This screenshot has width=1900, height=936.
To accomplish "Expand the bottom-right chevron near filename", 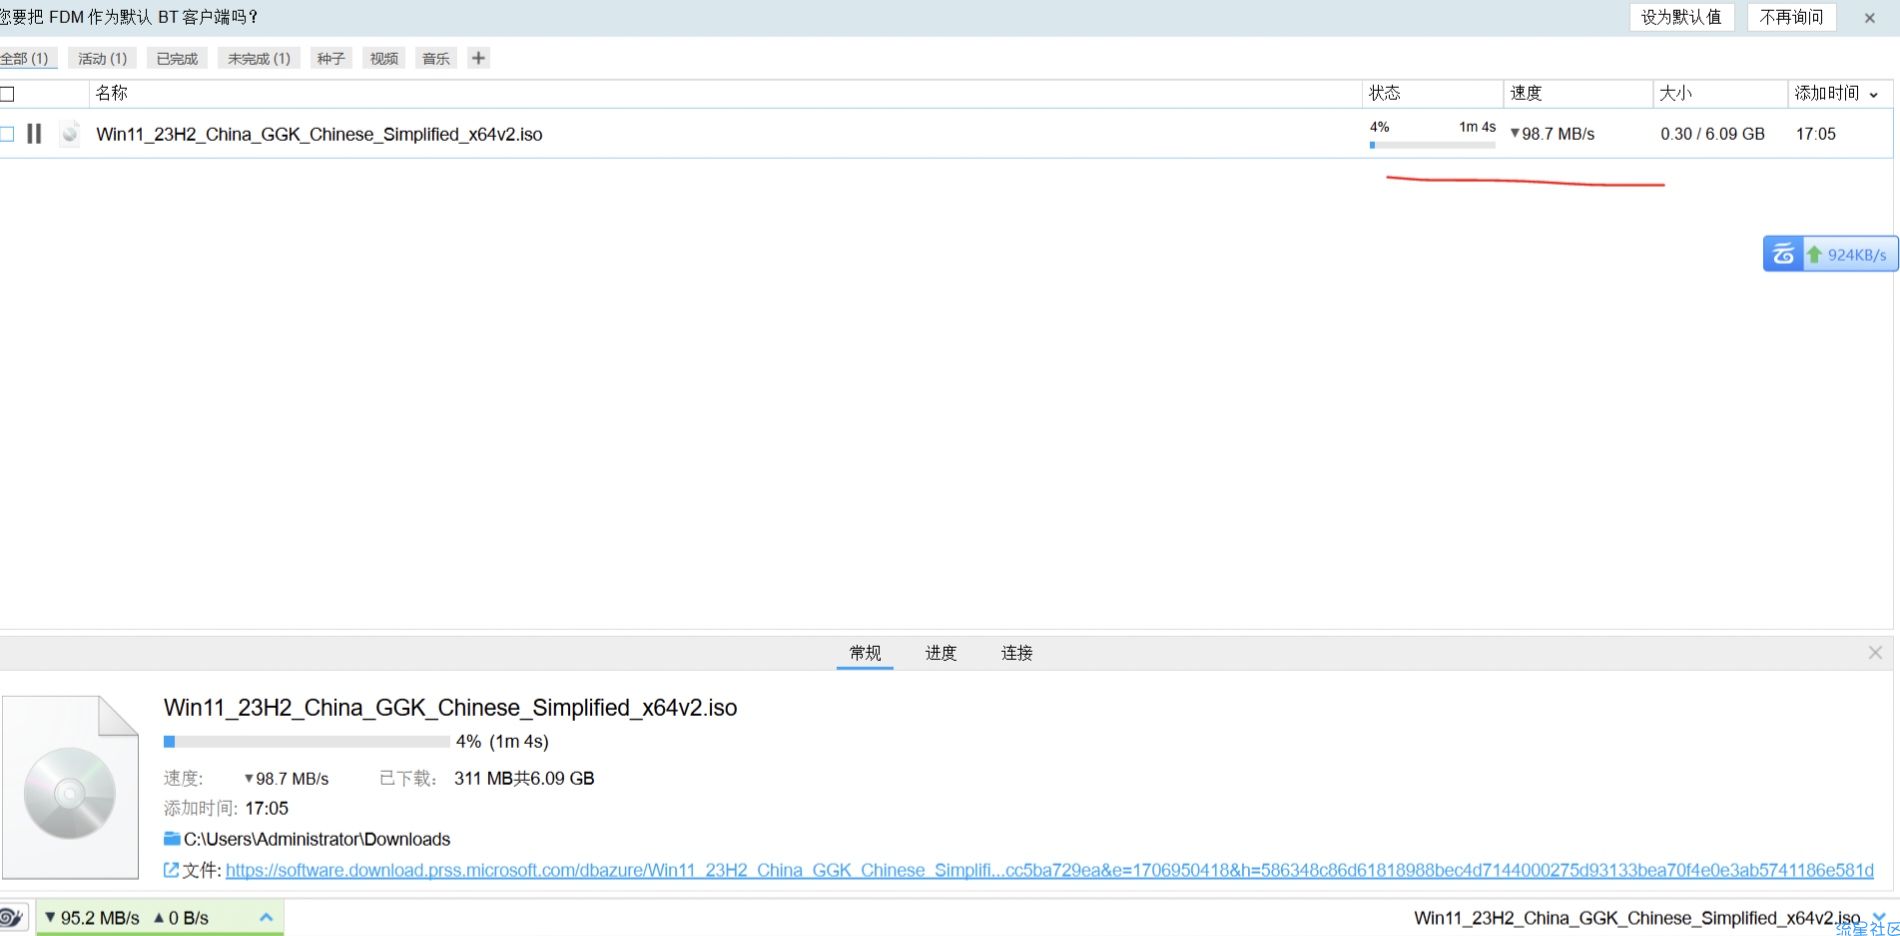I will coord(1879,917).
